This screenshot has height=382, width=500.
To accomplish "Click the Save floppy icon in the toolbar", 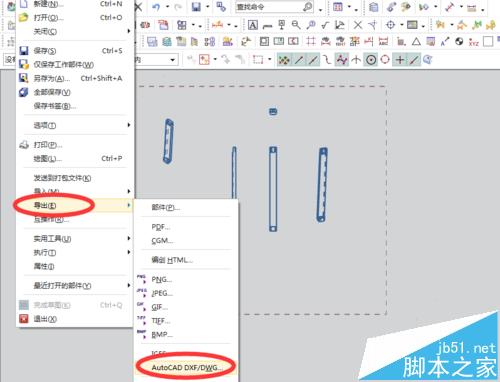I will [x=196, y=7].
